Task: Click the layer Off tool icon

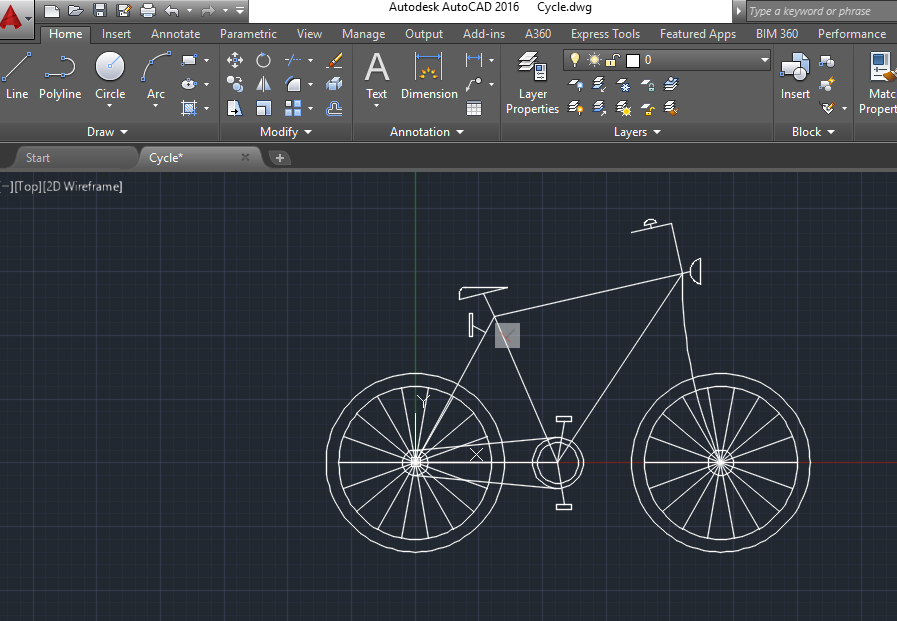Action: [x=575, y=84]
